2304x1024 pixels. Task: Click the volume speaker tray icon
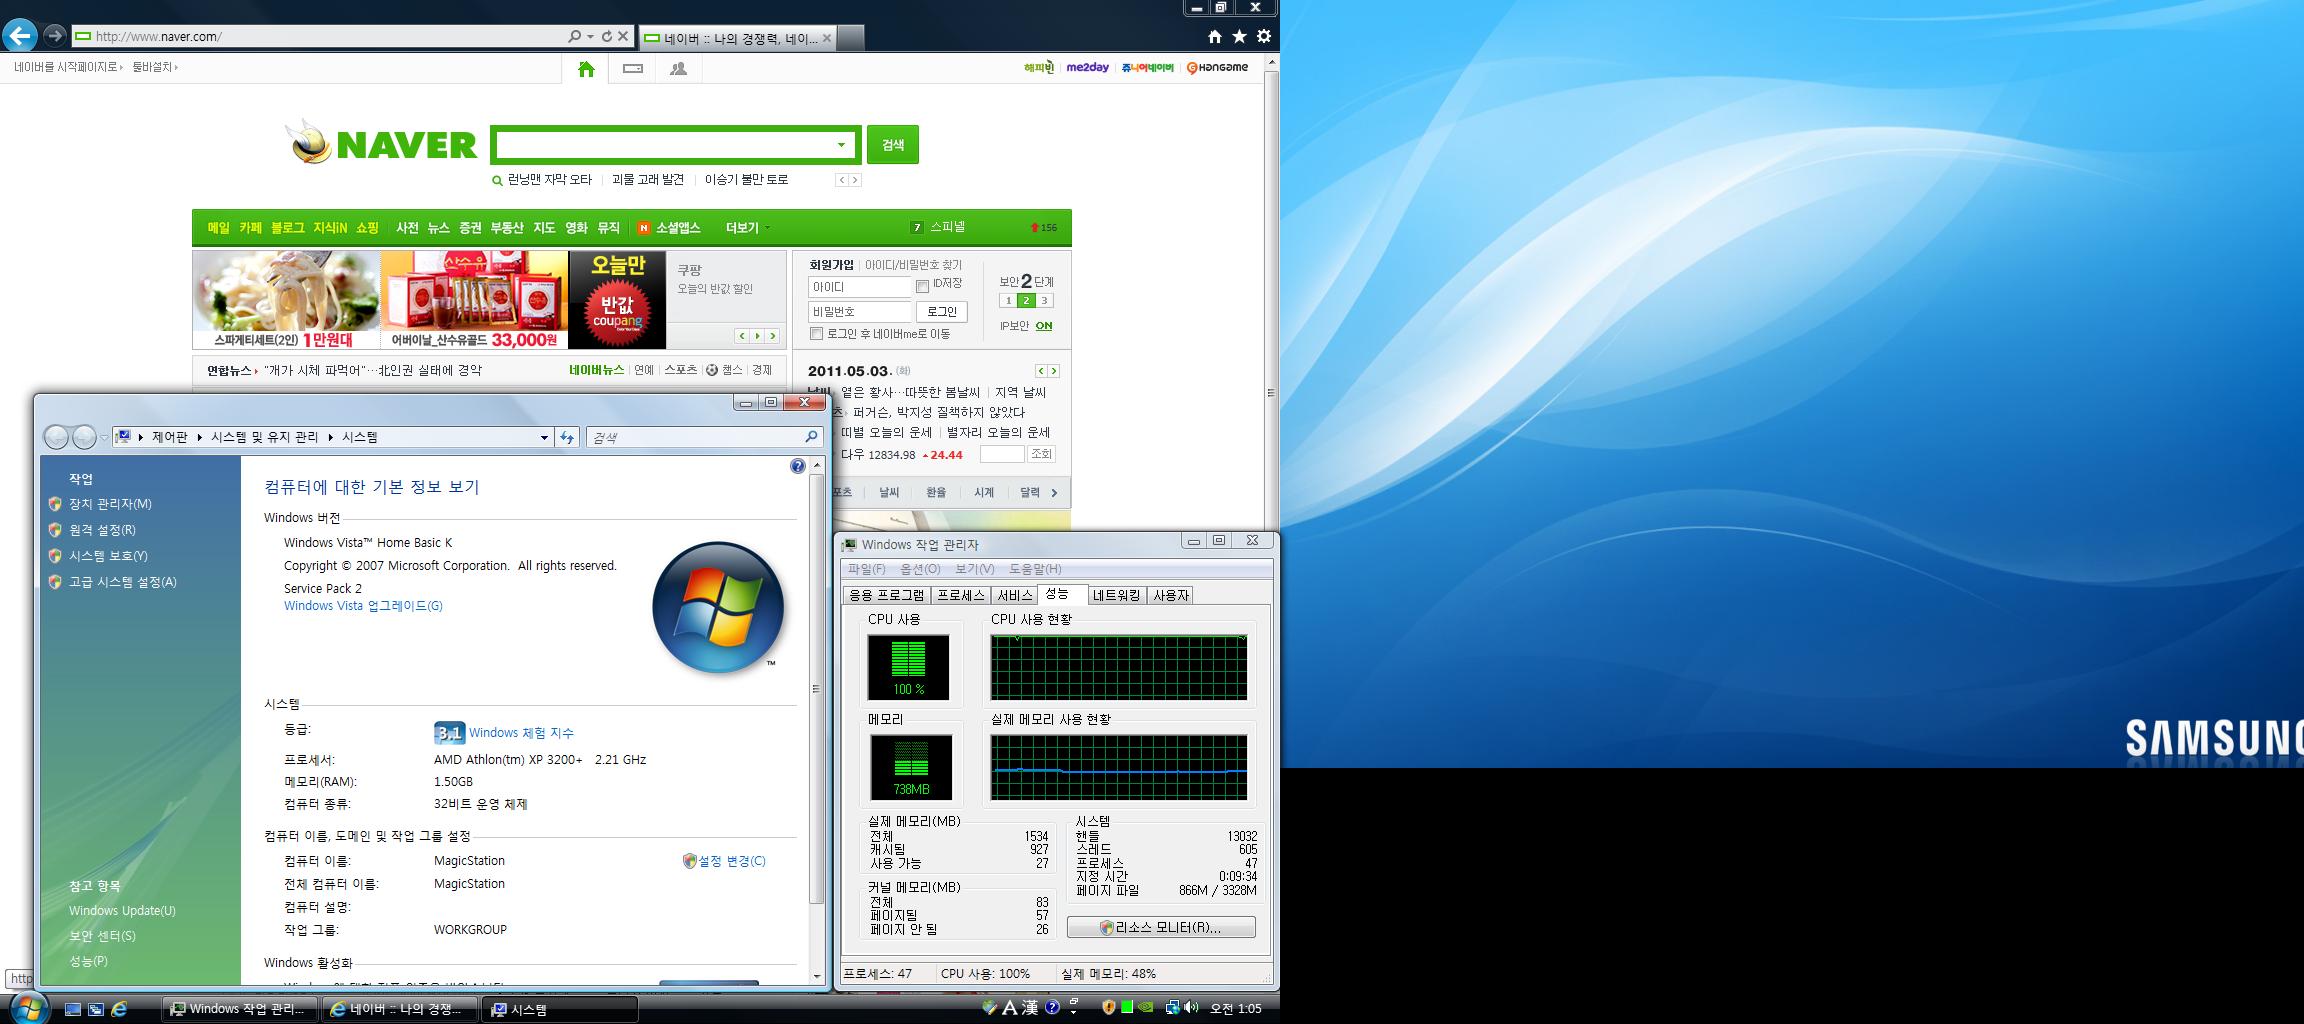point(1191,1008)
